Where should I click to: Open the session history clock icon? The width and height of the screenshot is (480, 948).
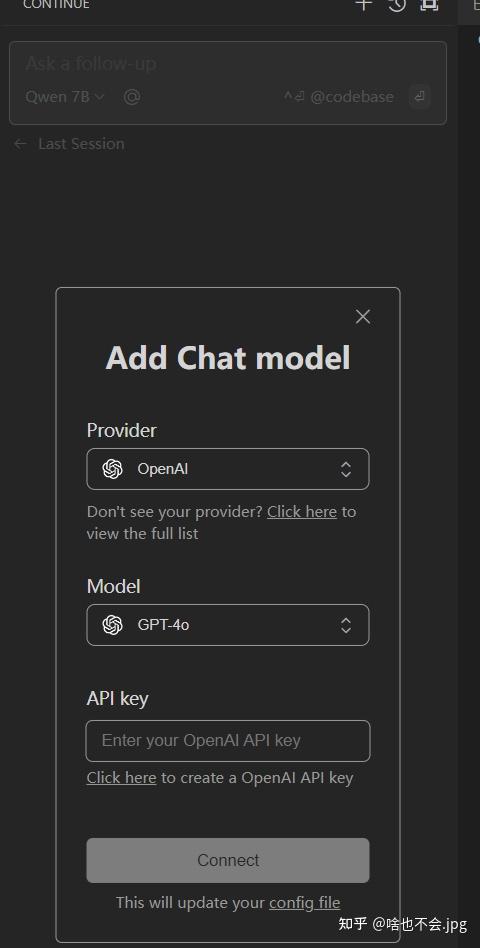(397, 4)
